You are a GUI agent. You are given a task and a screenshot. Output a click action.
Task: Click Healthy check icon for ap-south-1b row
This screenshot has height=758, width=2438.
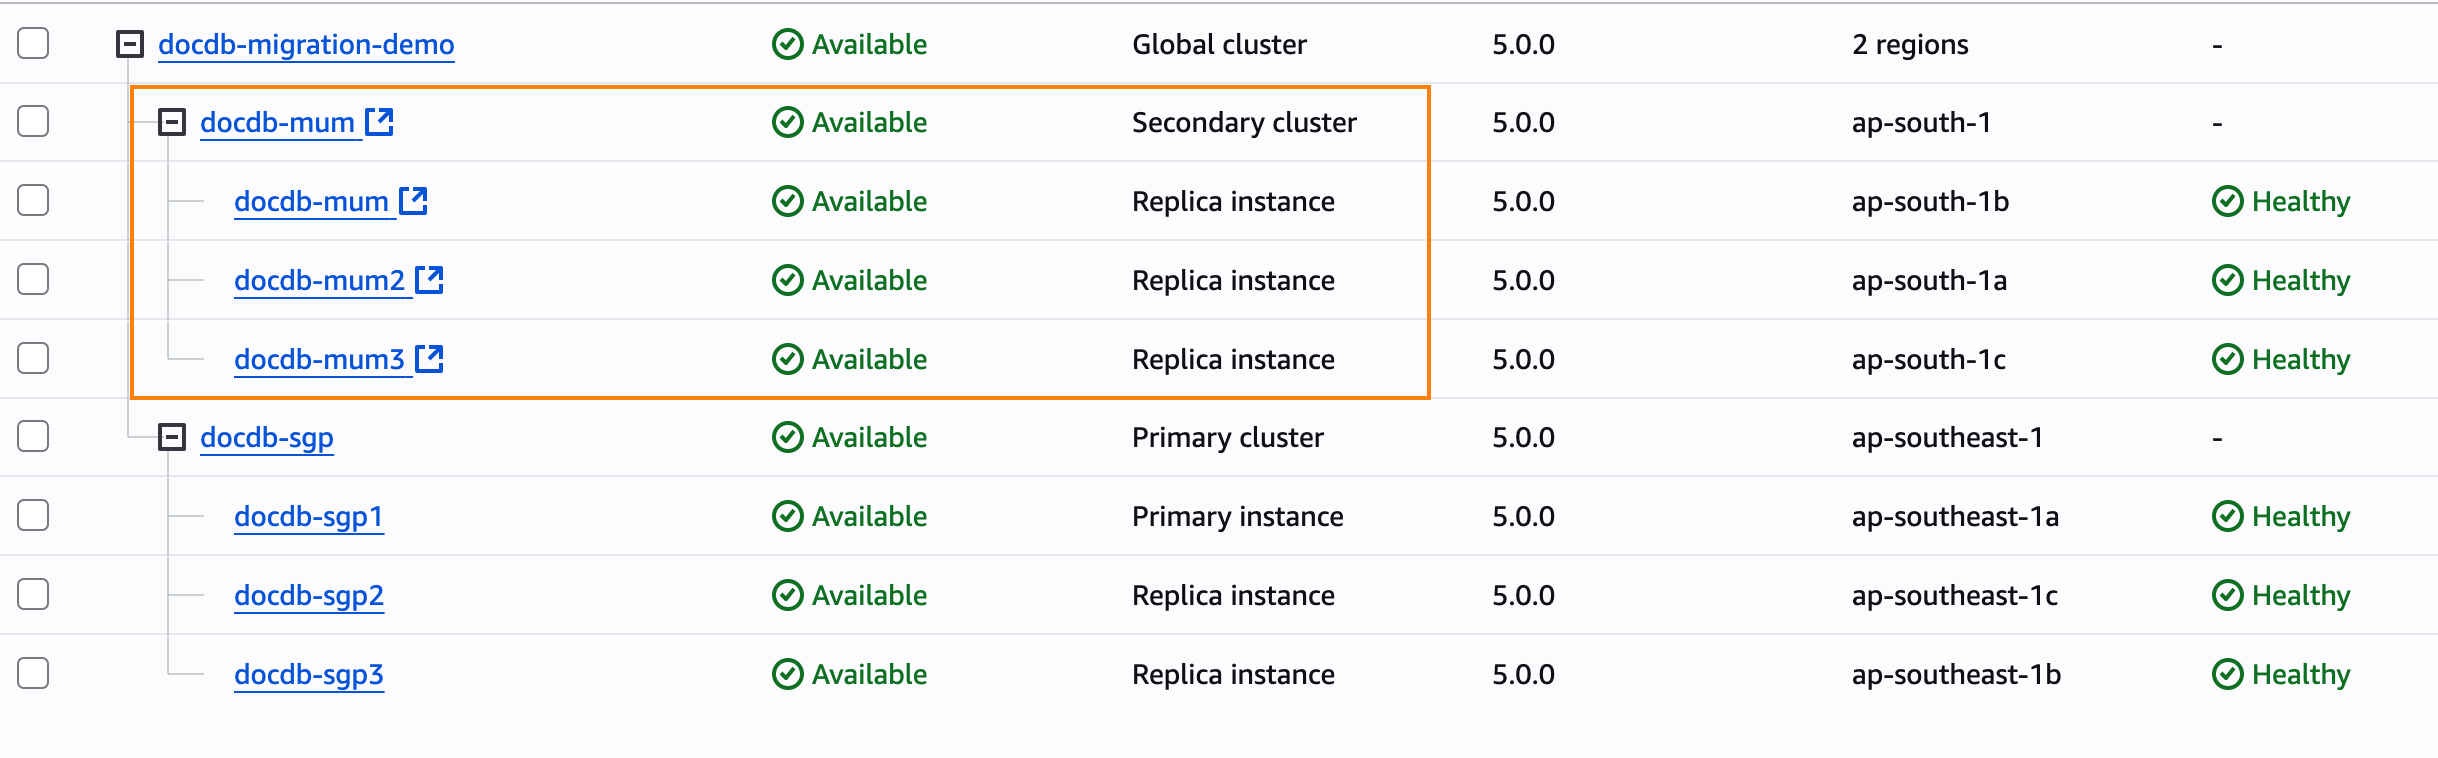point(2227,201)
